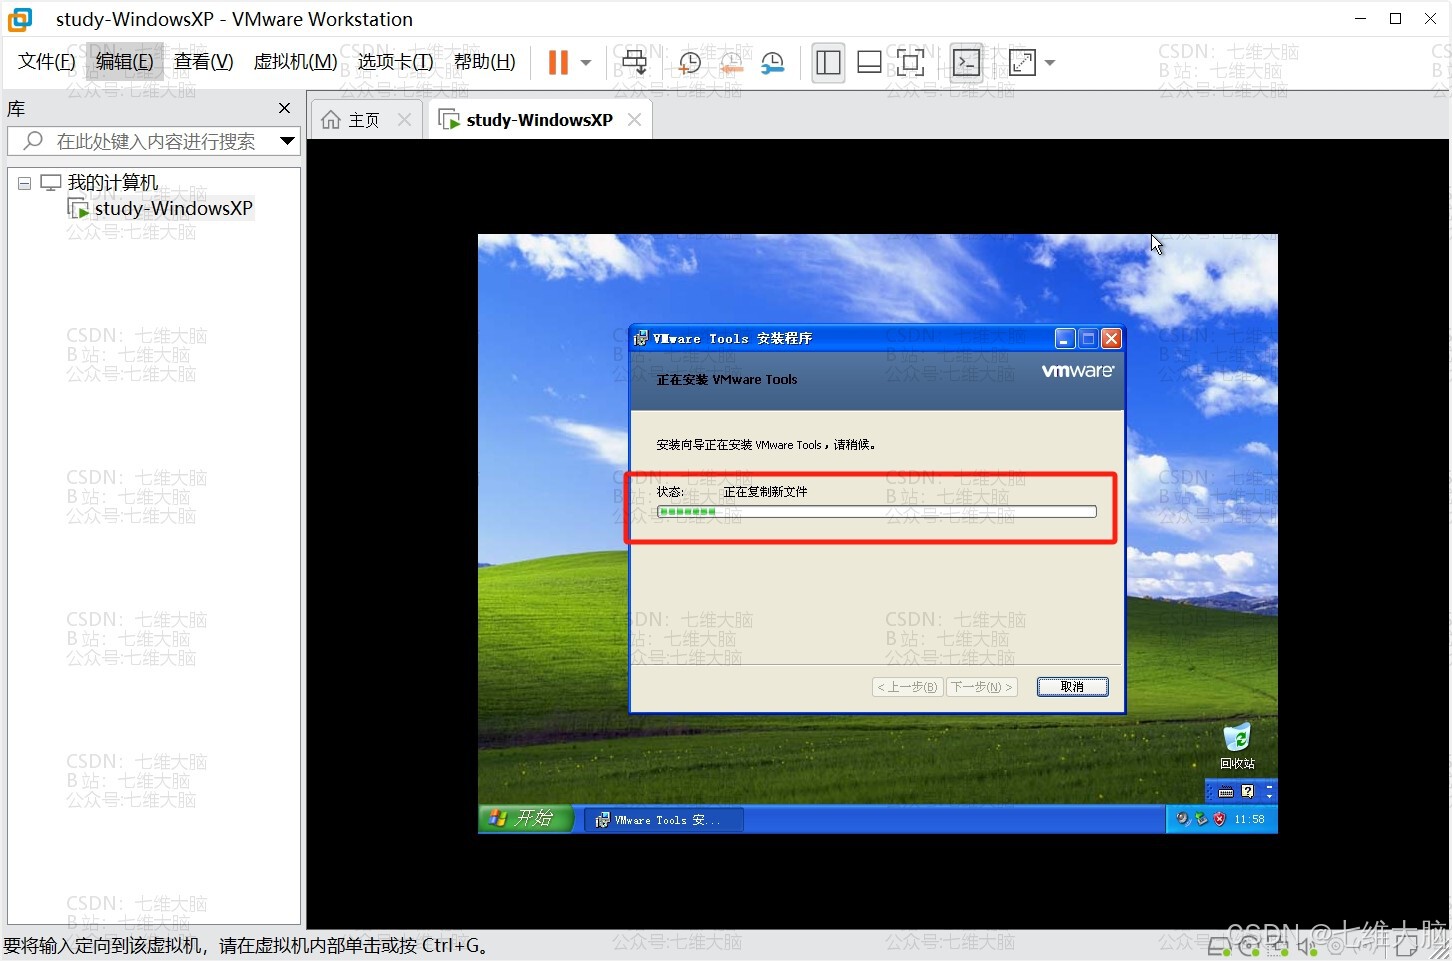Click the hard disk device status icon
The image size is (1452, 961).
tap(1219, 947)
